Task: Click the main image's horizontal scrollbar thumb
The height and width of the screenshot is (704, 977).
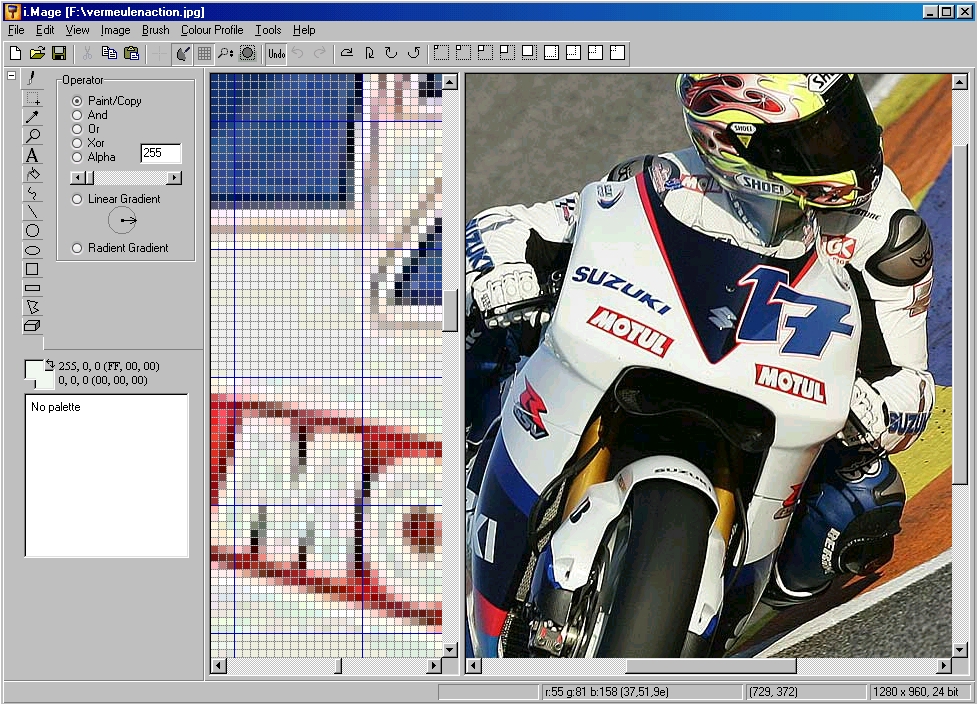Action: coord(711,666)
